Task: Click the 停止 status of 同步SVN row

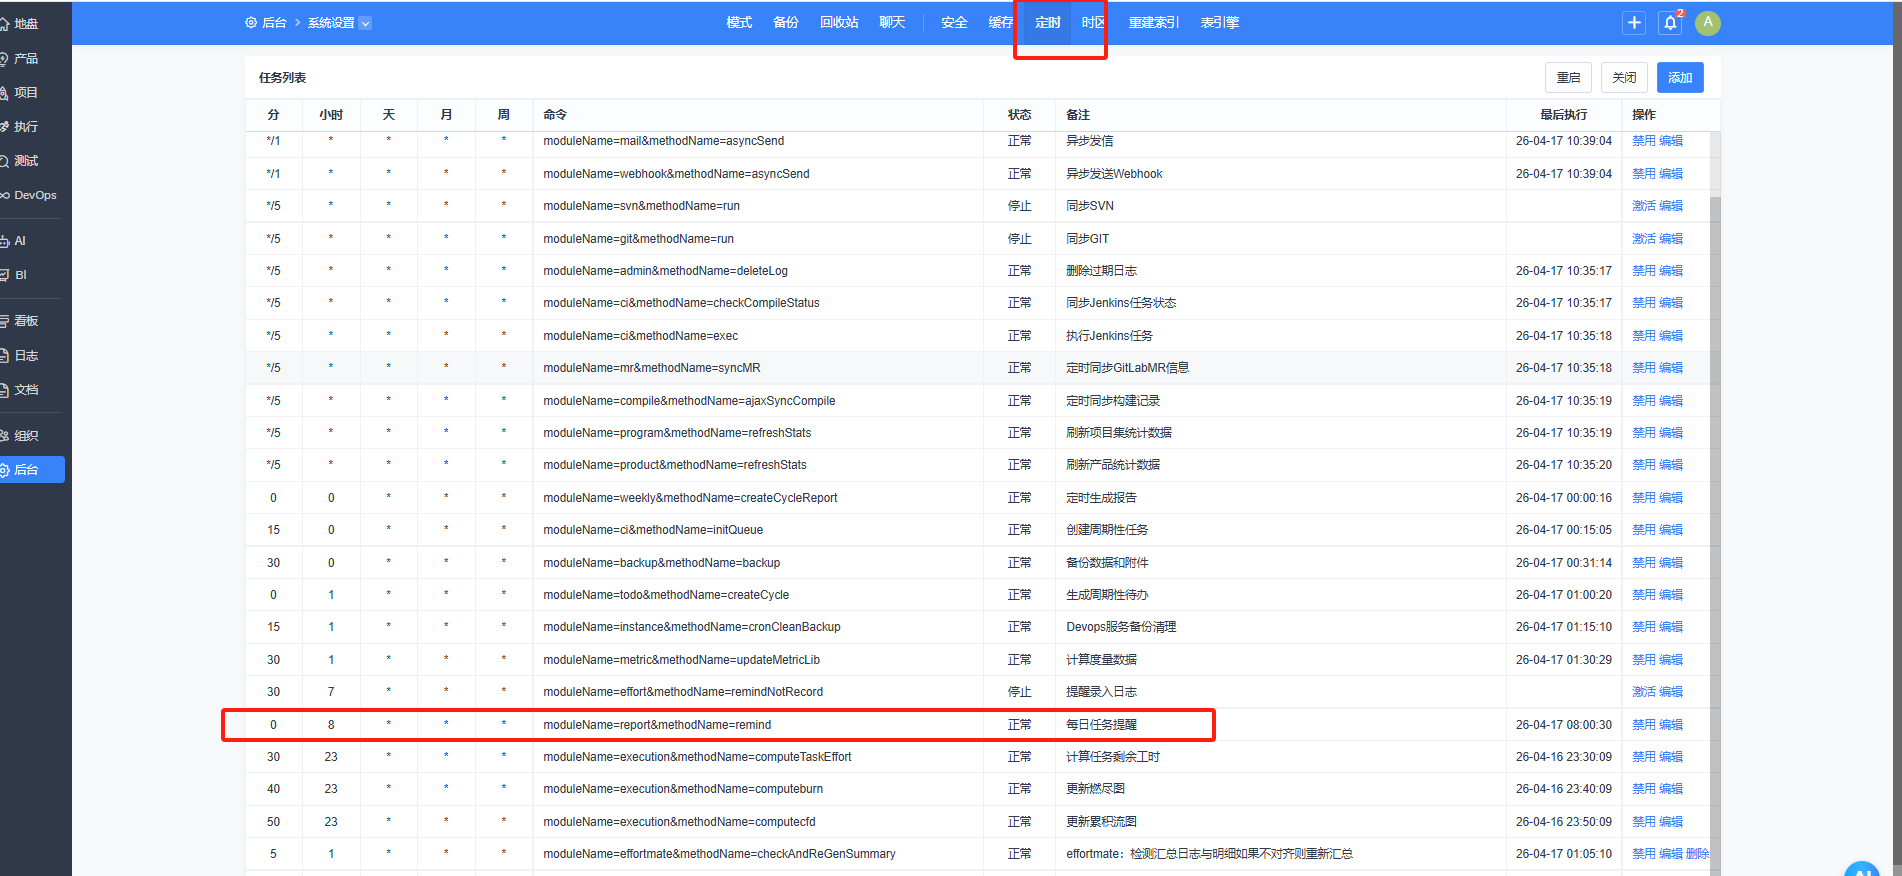Action: (1019, 206)
